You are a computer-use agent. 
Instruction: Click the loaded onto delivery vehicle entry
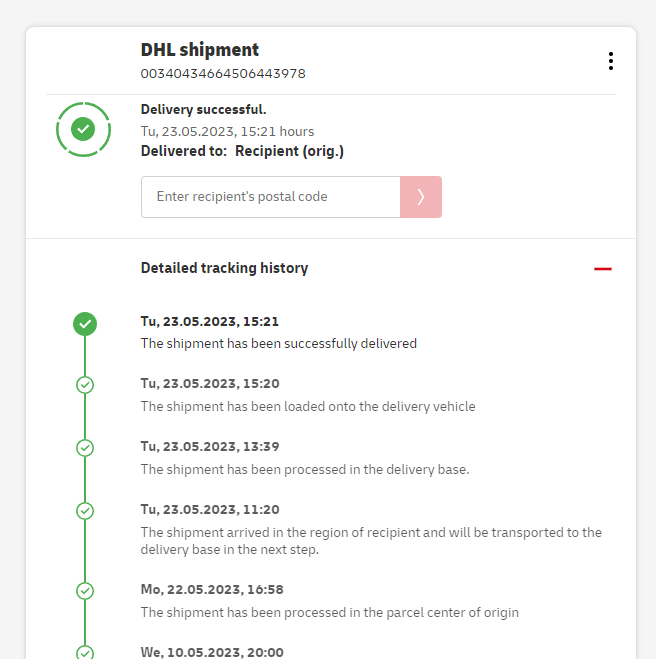click(x=308, y=406)
